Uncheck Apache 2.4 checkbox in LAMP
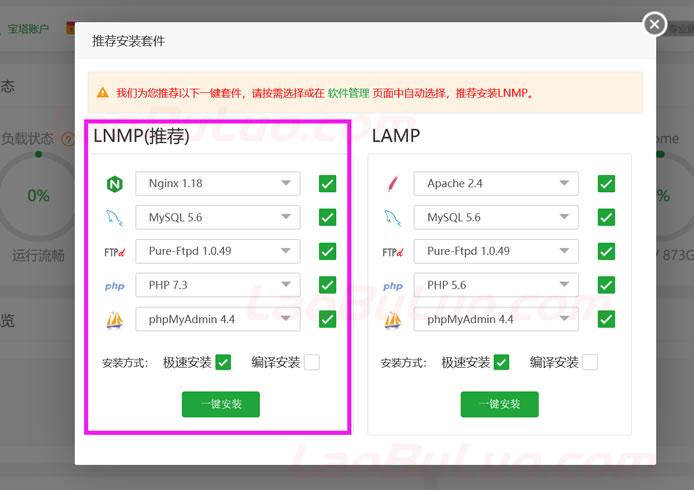Screen dimensions: 694x490 [606, 184]
